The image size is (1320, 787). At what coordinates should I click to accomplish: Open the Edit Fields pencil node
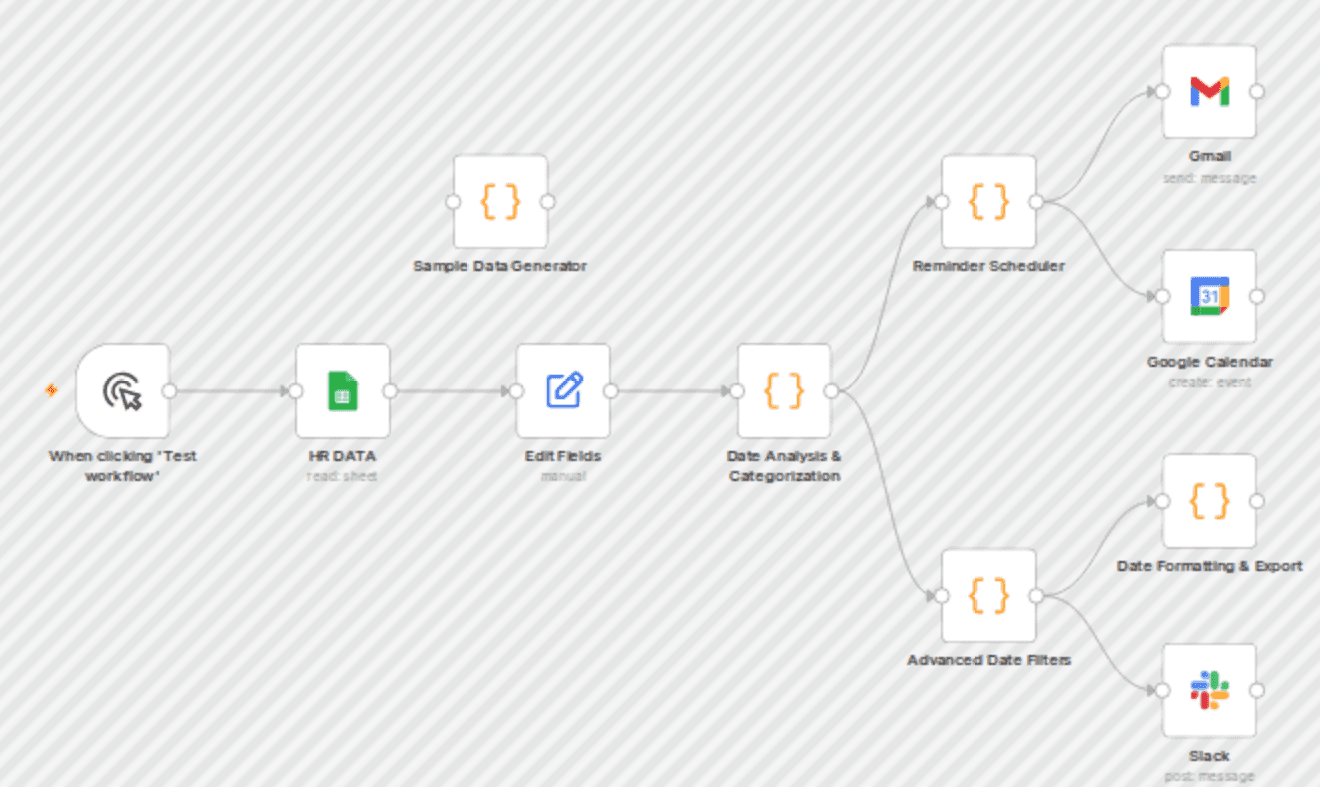(x=563, y=391)
